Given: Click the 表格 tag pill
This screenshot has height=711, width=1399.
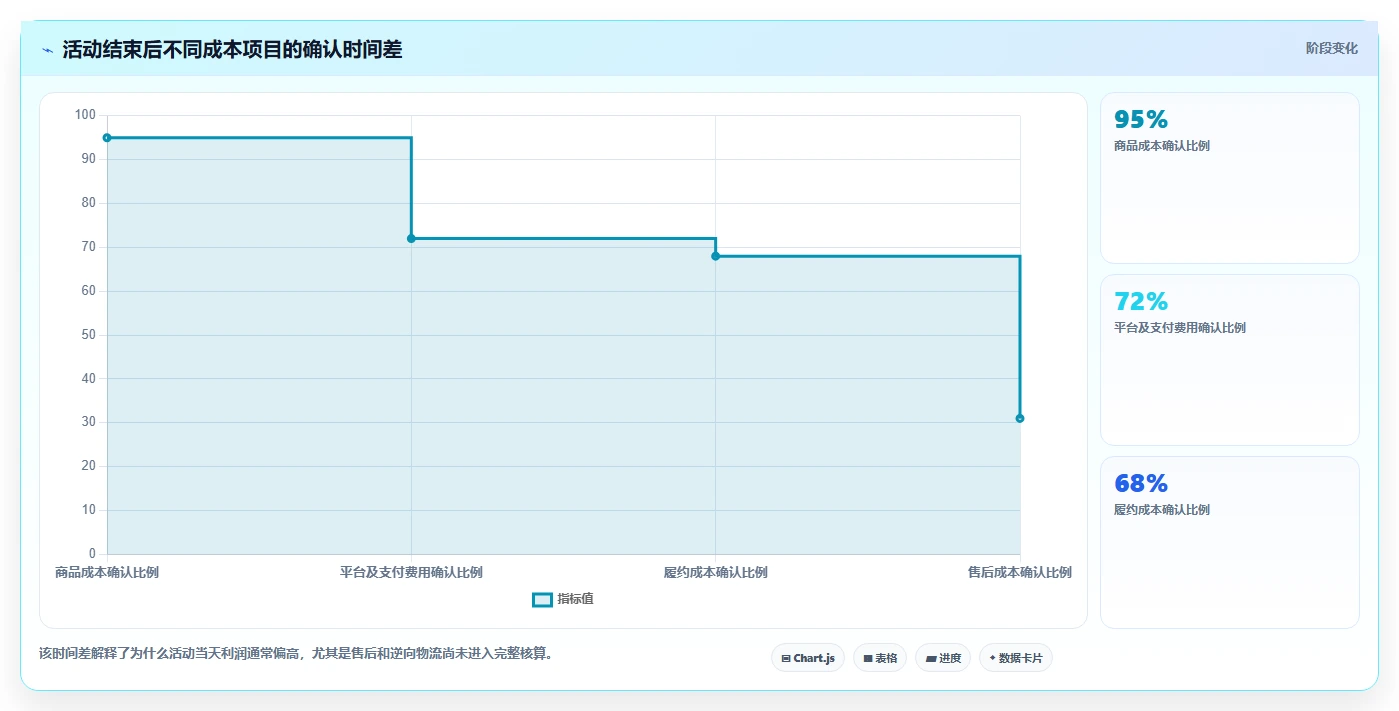Looking at the screenshot, I should tap(880, 658).
